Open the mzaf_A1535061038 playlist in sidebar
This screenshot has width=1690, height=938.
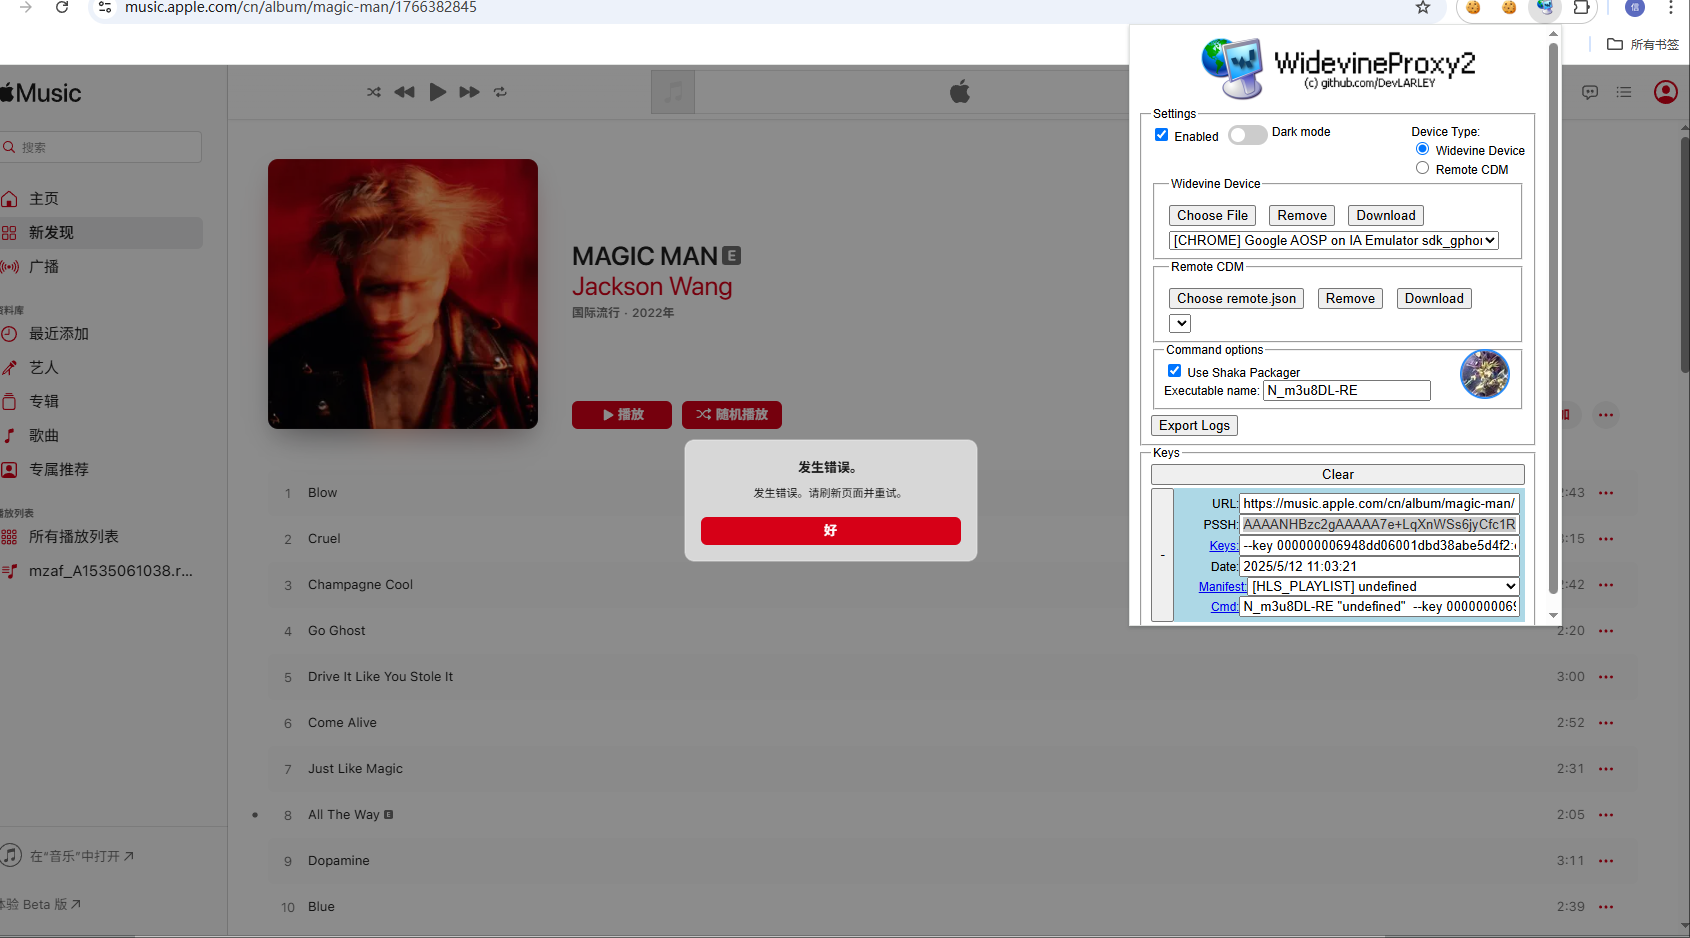coord(100,571)
